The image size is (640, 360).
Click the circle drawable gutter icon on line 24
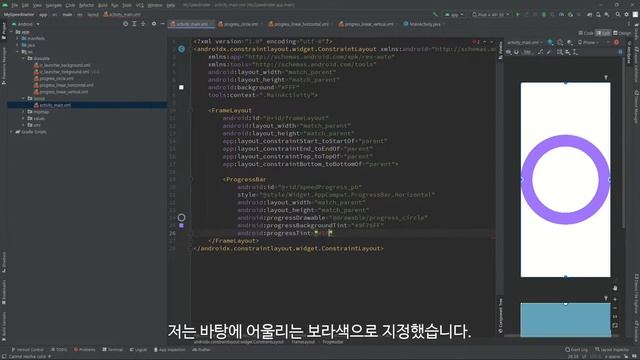pyautogui.click(x=182, y=218)
